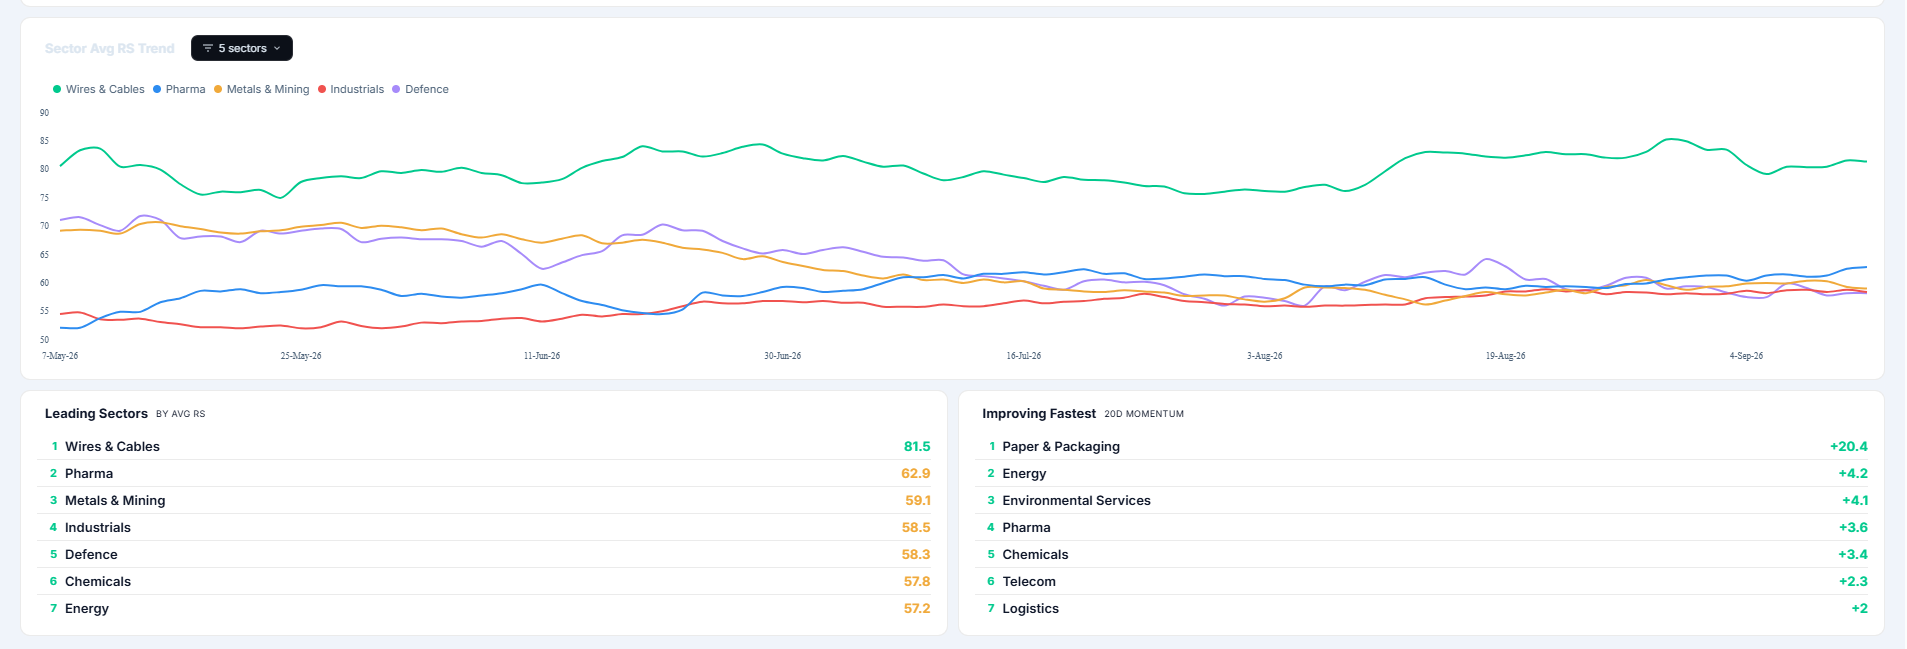The image size is (1907, 649).
Task: Click the 59.1 RS value
Action: click(x=918, y=500)
